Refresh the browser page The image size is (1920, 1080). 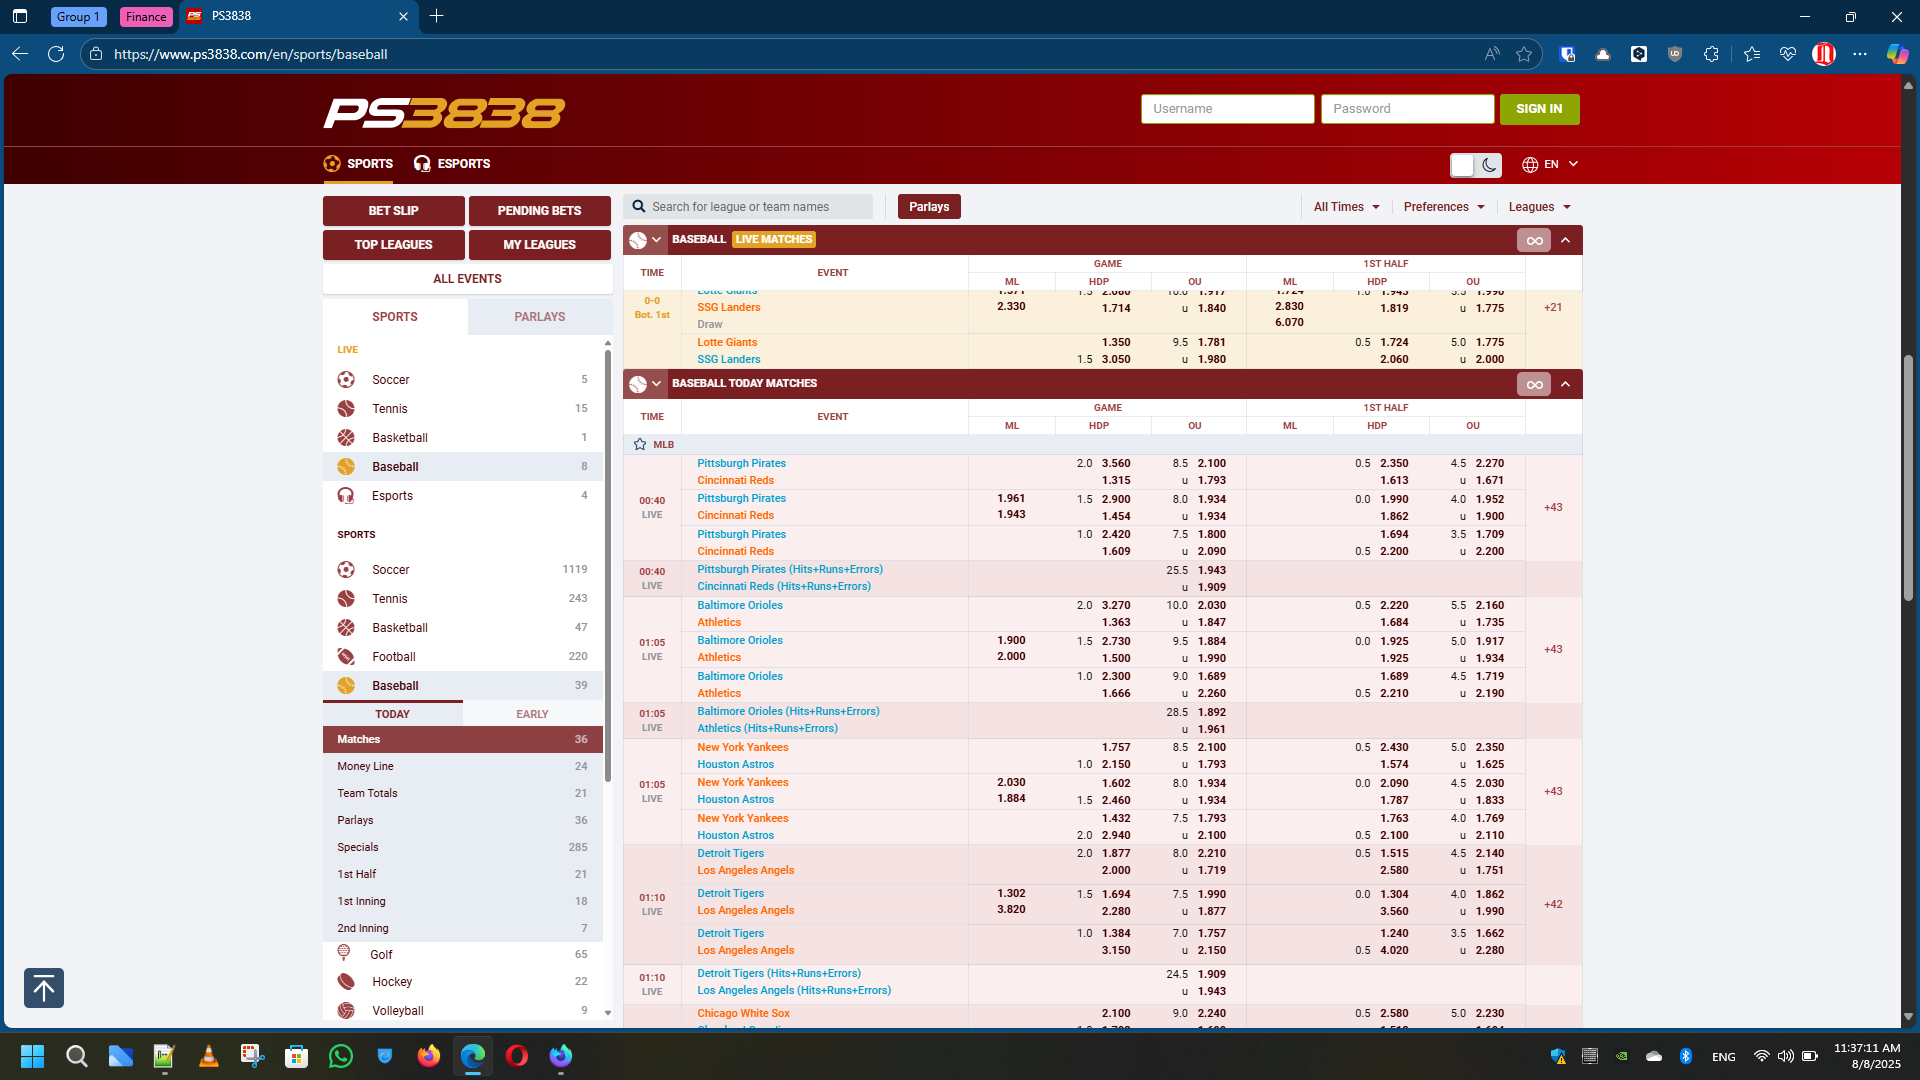[x=56, y=54]
